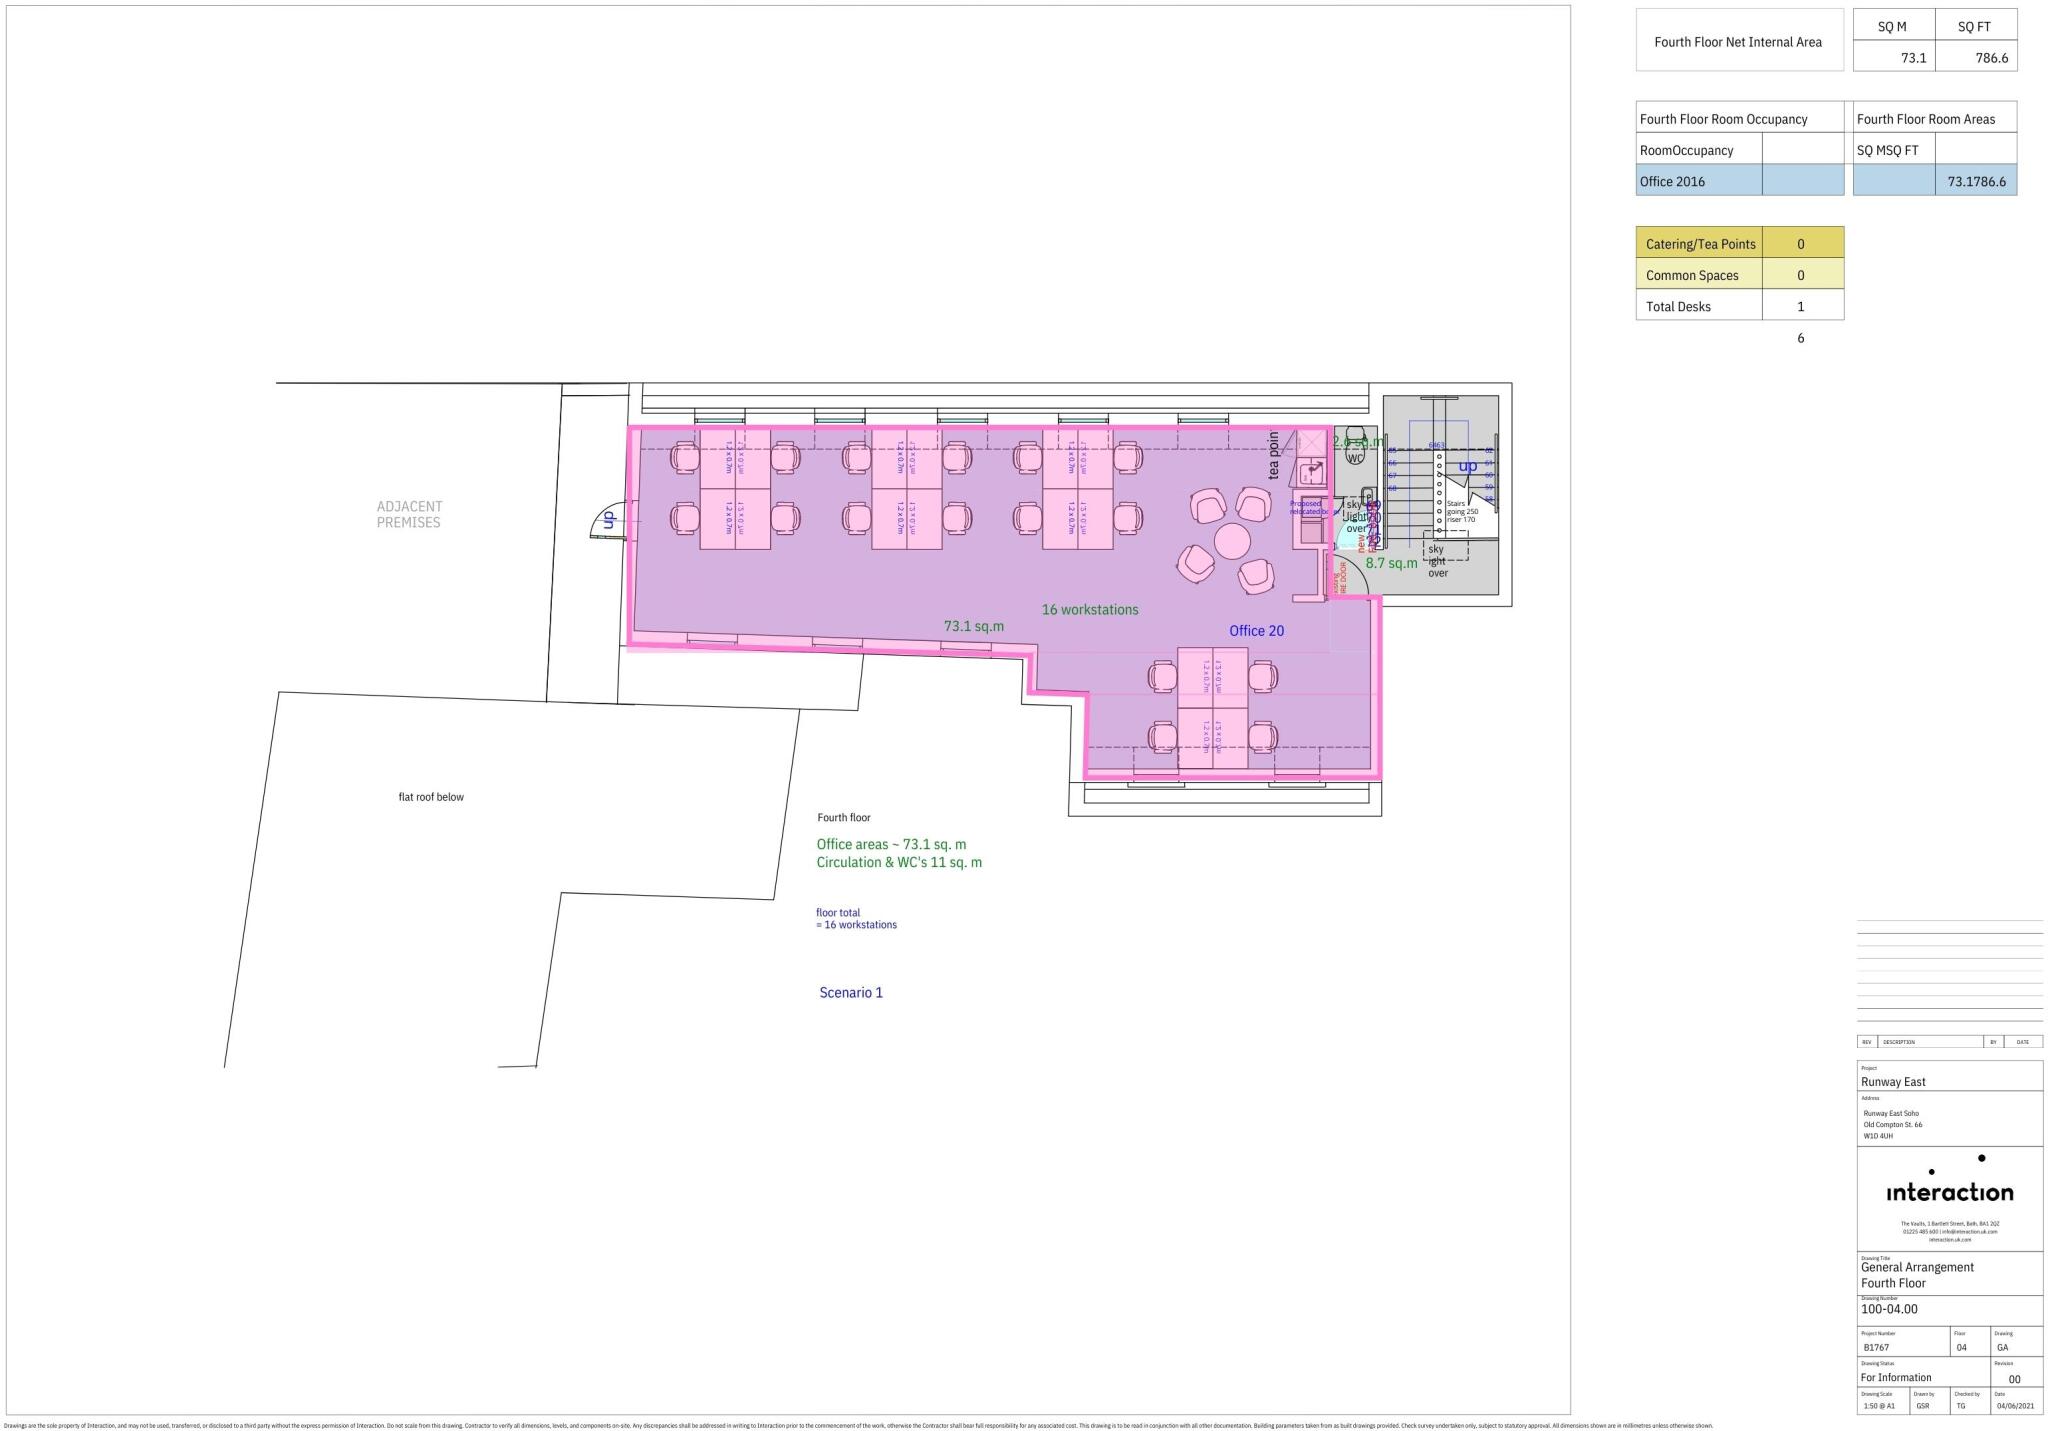Select the 'RoomOccupancy' cell
The height and width of the screenshot is (1431, 2048).
[x=1699, y=149]
